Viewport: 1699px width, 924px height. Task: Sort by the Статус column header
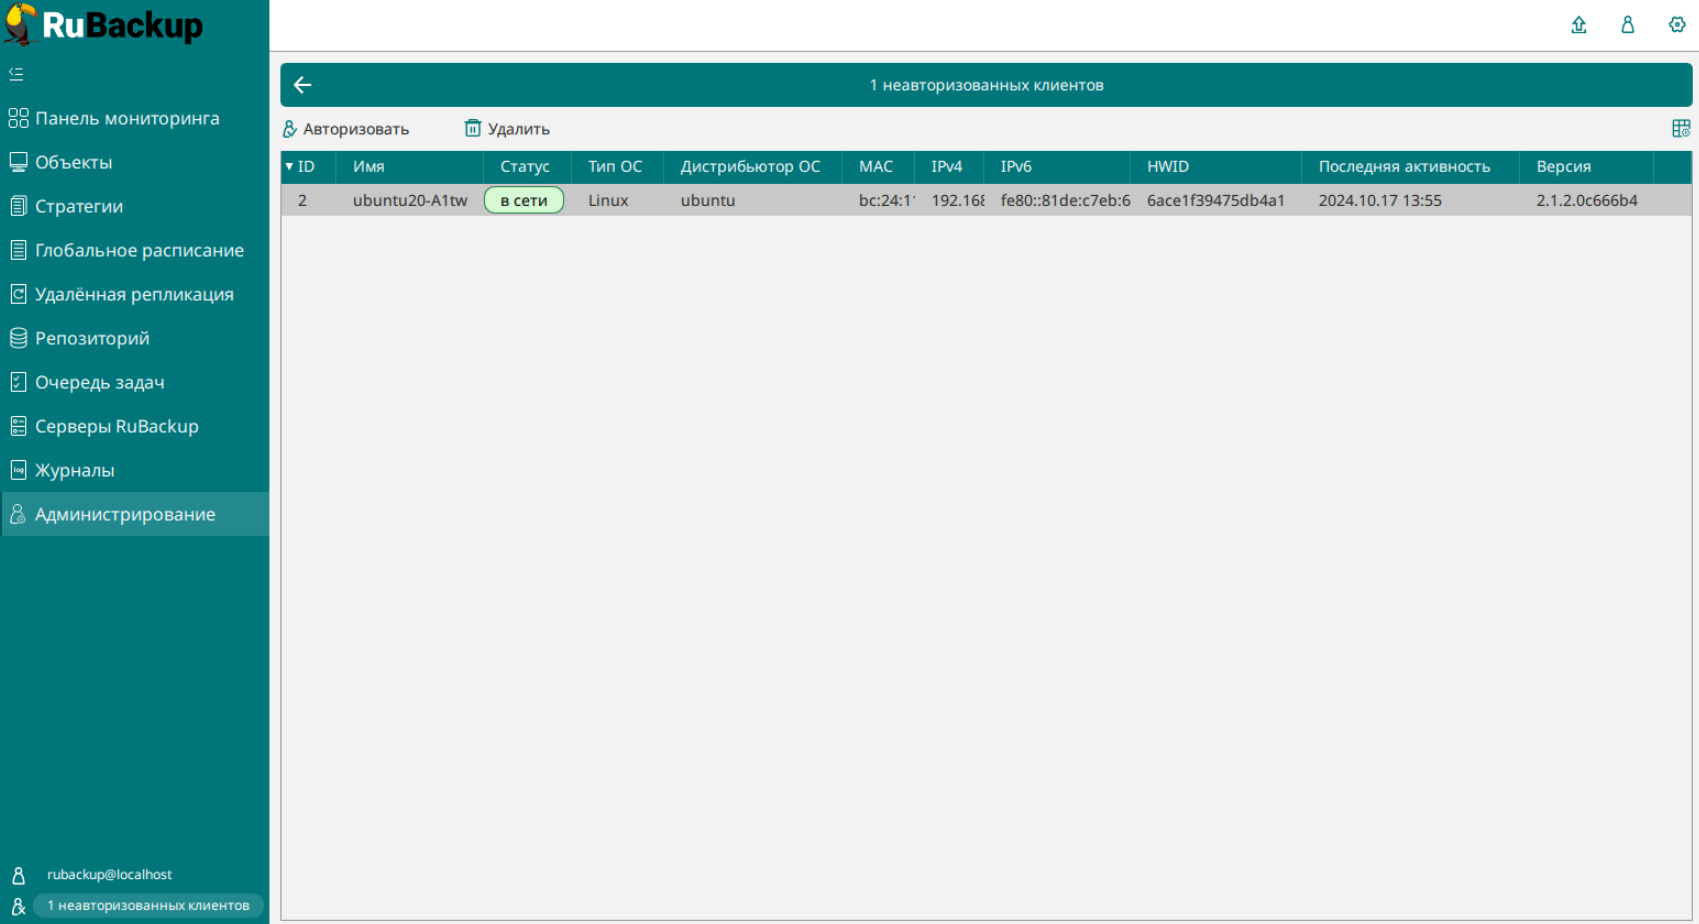[524, 167]
